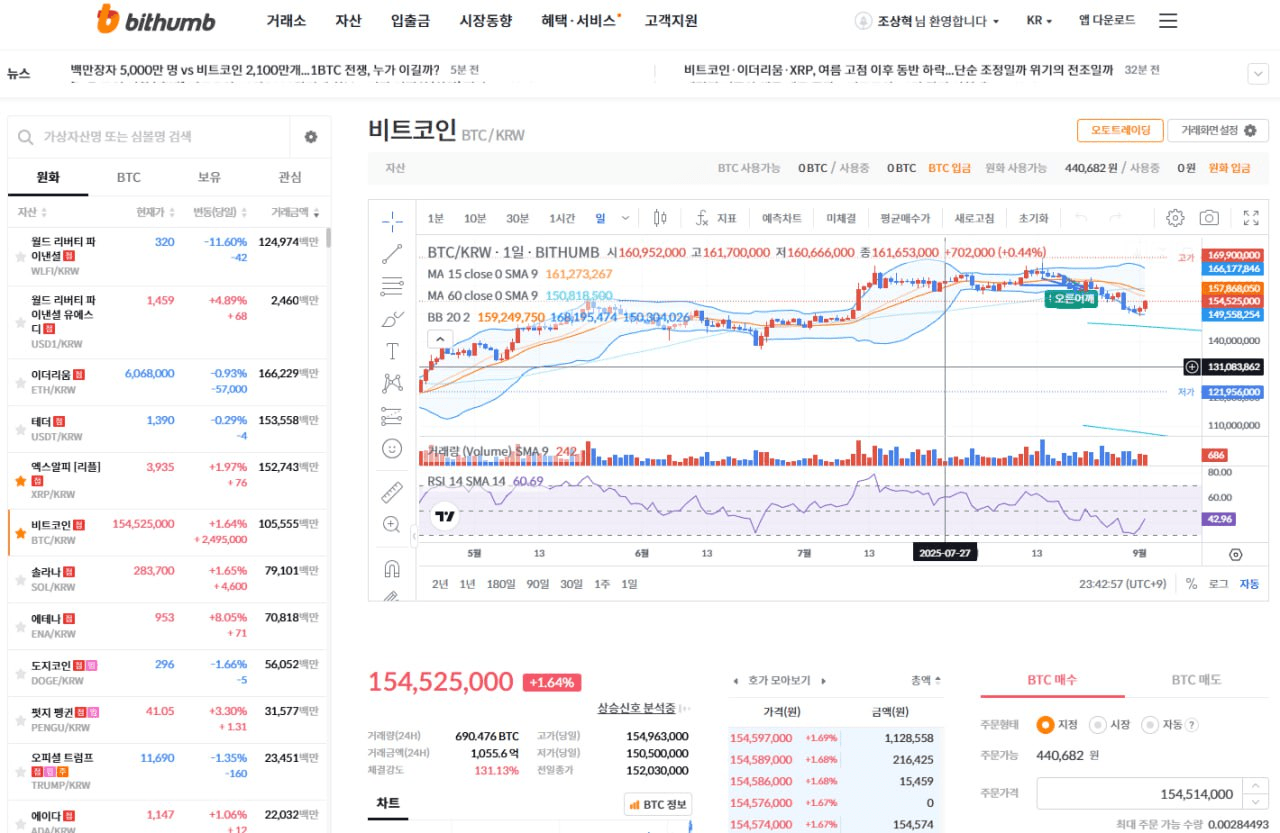Click the 주문가격 input field
The width and height of the screenshot is (1280, 833).
(x=1138, y=794)
